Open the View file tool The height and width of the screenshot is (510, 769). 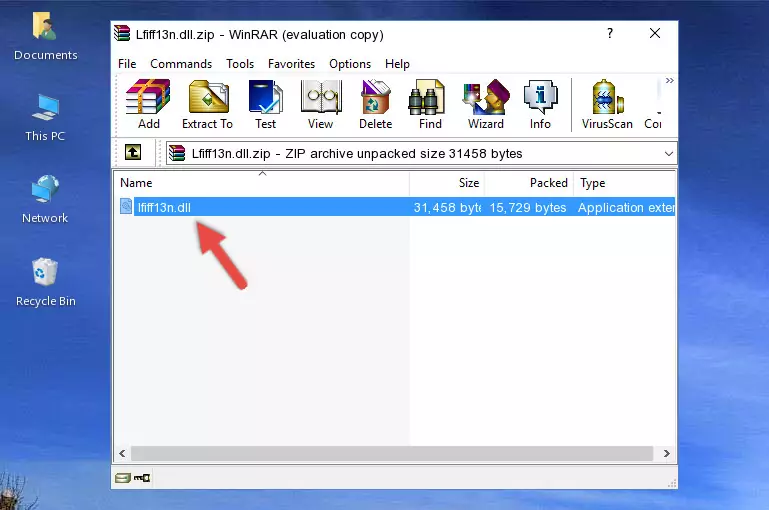click(321, 104)
